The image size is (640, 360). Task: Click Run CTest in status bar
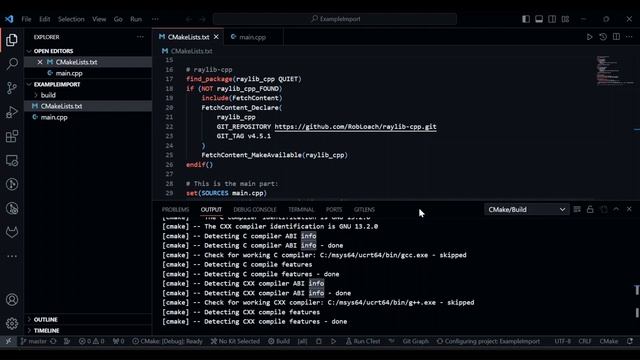click(363, 341)
